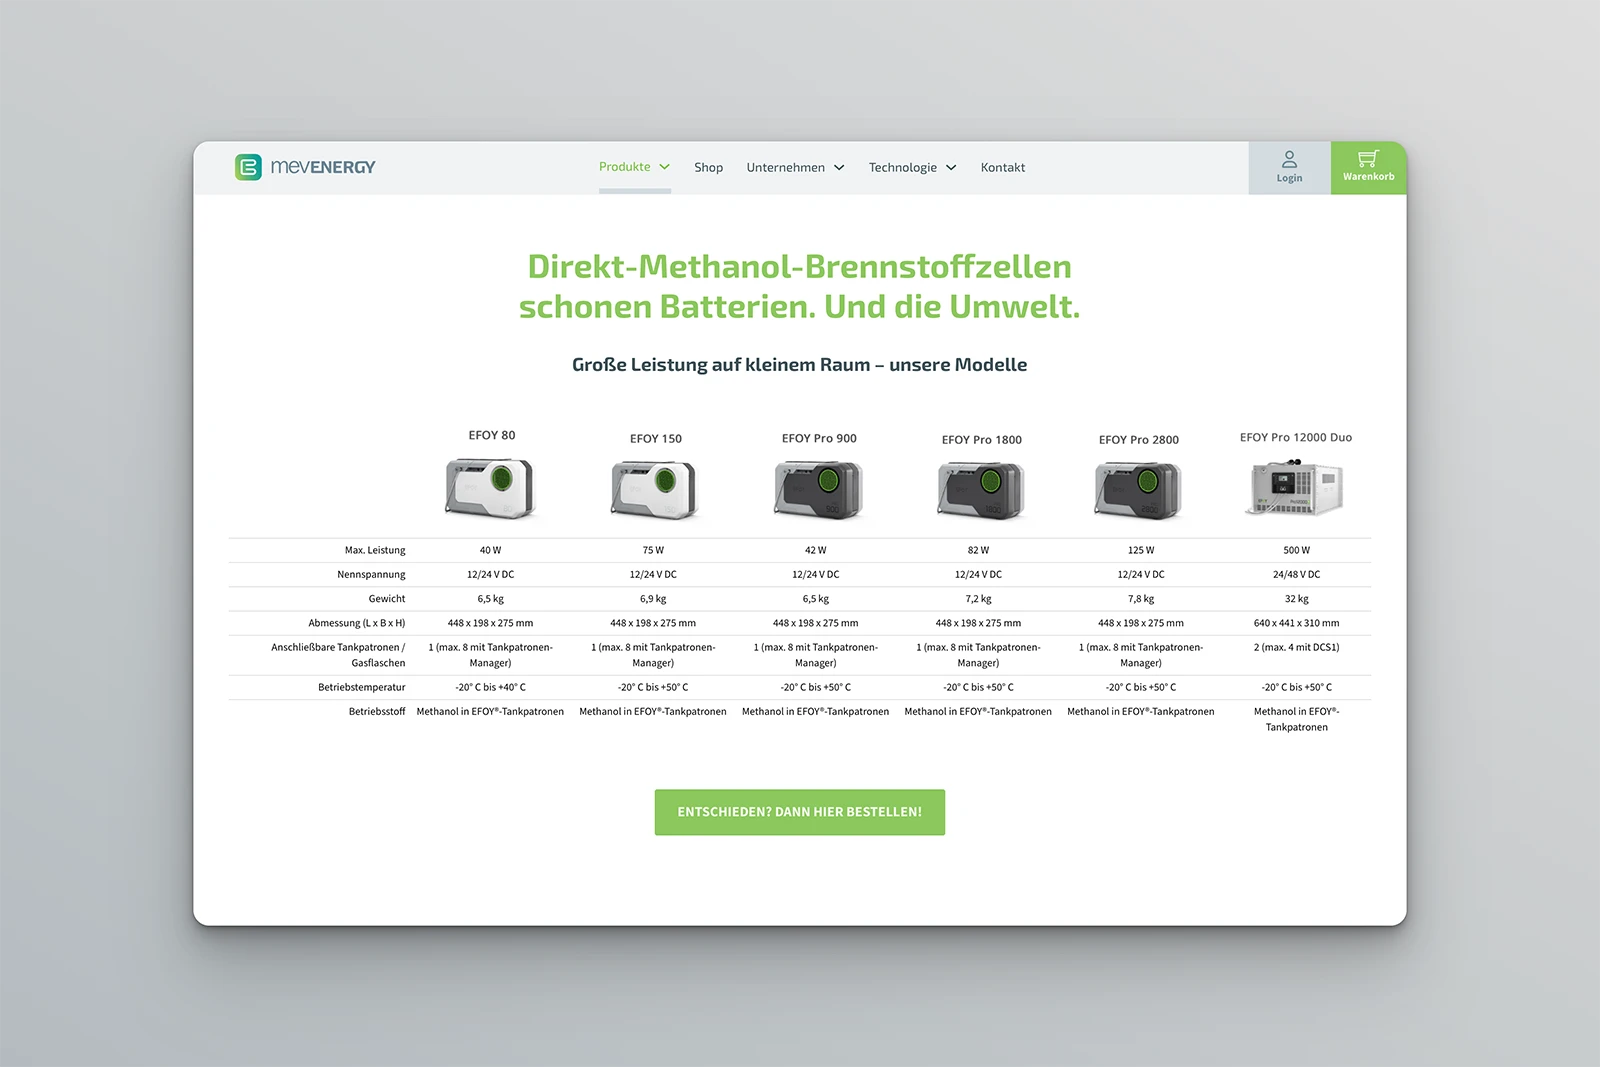This screenshot has width=1600, height=1067.
Task: Select the EFOY 150 product image
Action: click(x=654, y=489)
